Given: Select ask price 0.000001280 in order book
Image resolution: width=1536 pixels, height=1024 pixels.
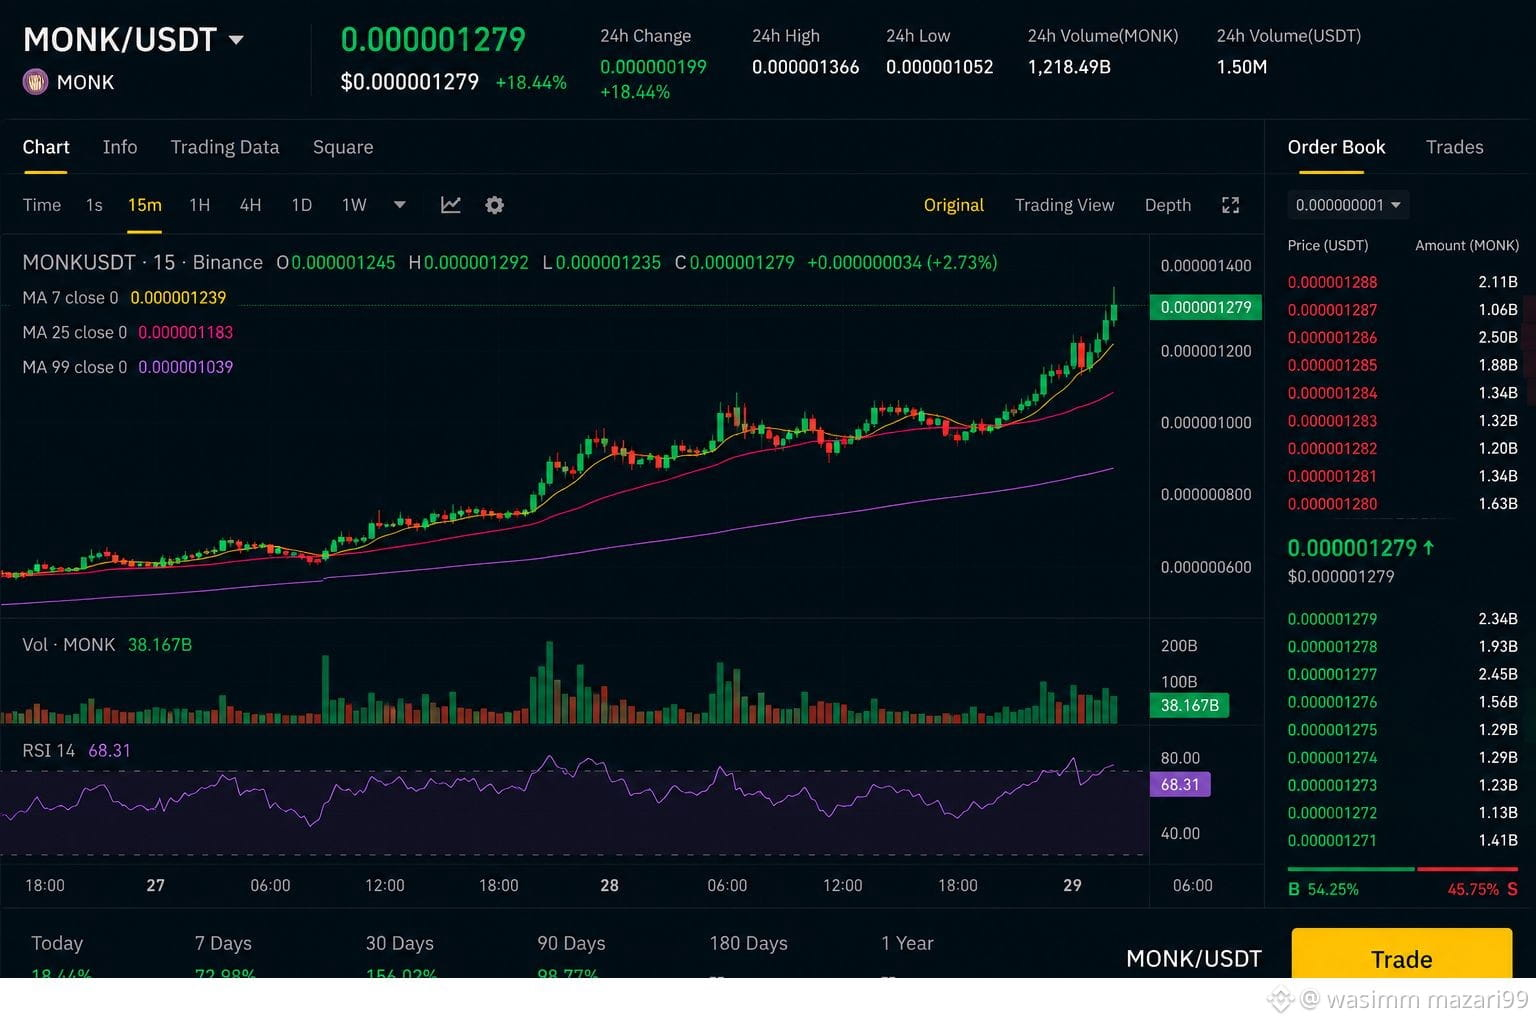Looking at the screenshot, I should point(1332,504).
